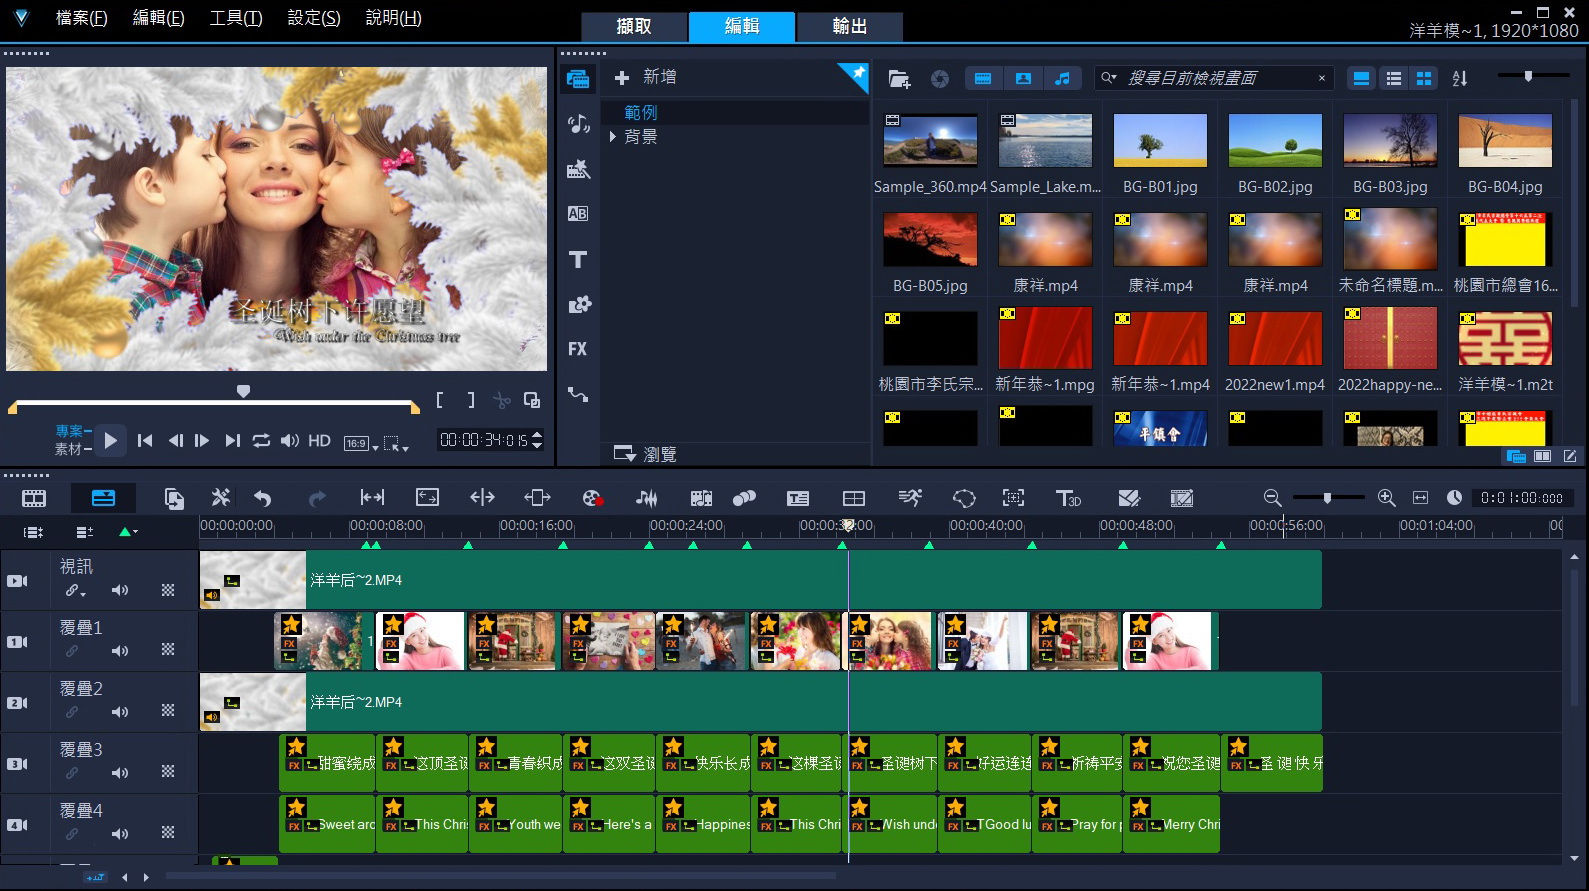
Task: Open the 編輯(E) menu
Action: [x=159, y=18]
